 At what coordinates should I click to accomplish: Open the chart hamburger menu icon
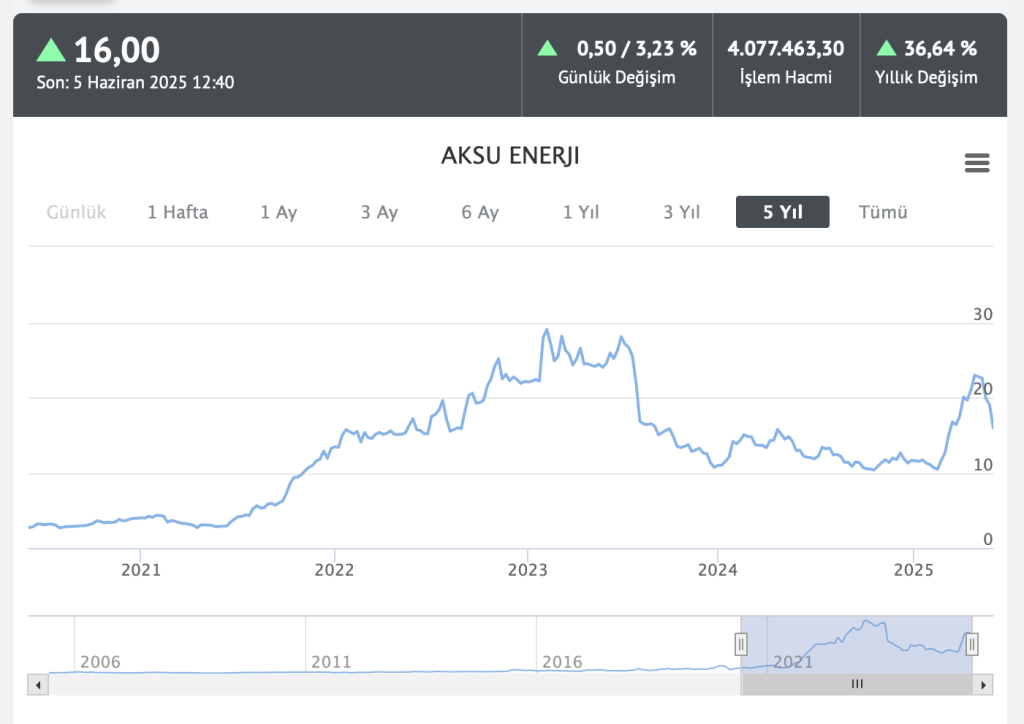pos(976,163)
